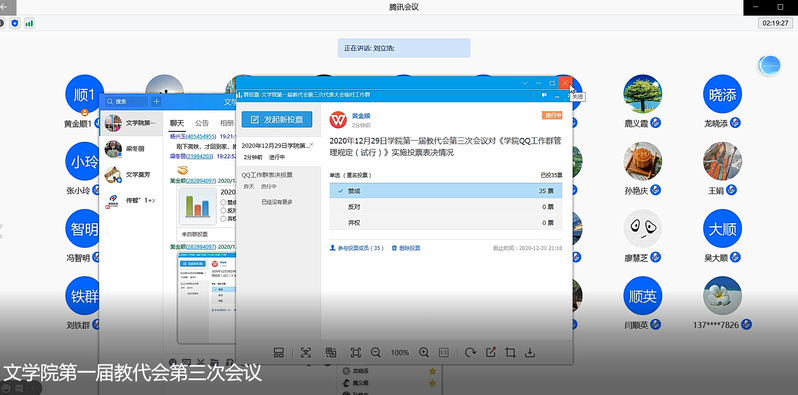Screen dimensions: 798x395
Task: Click the 发起新投票 button
Action: [277, 120]
